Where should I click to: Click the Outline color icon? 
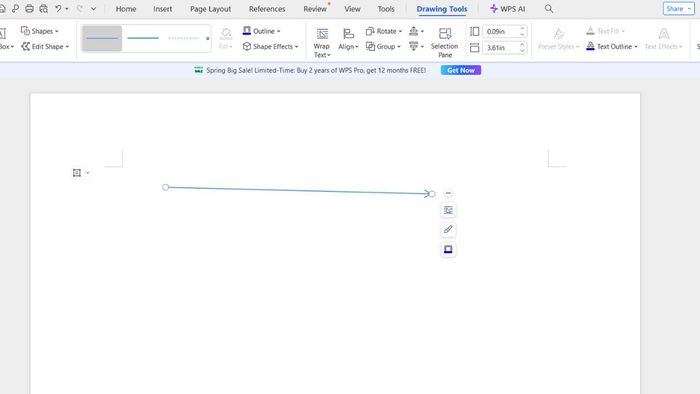pyautogui.click(x=246, y=31)
